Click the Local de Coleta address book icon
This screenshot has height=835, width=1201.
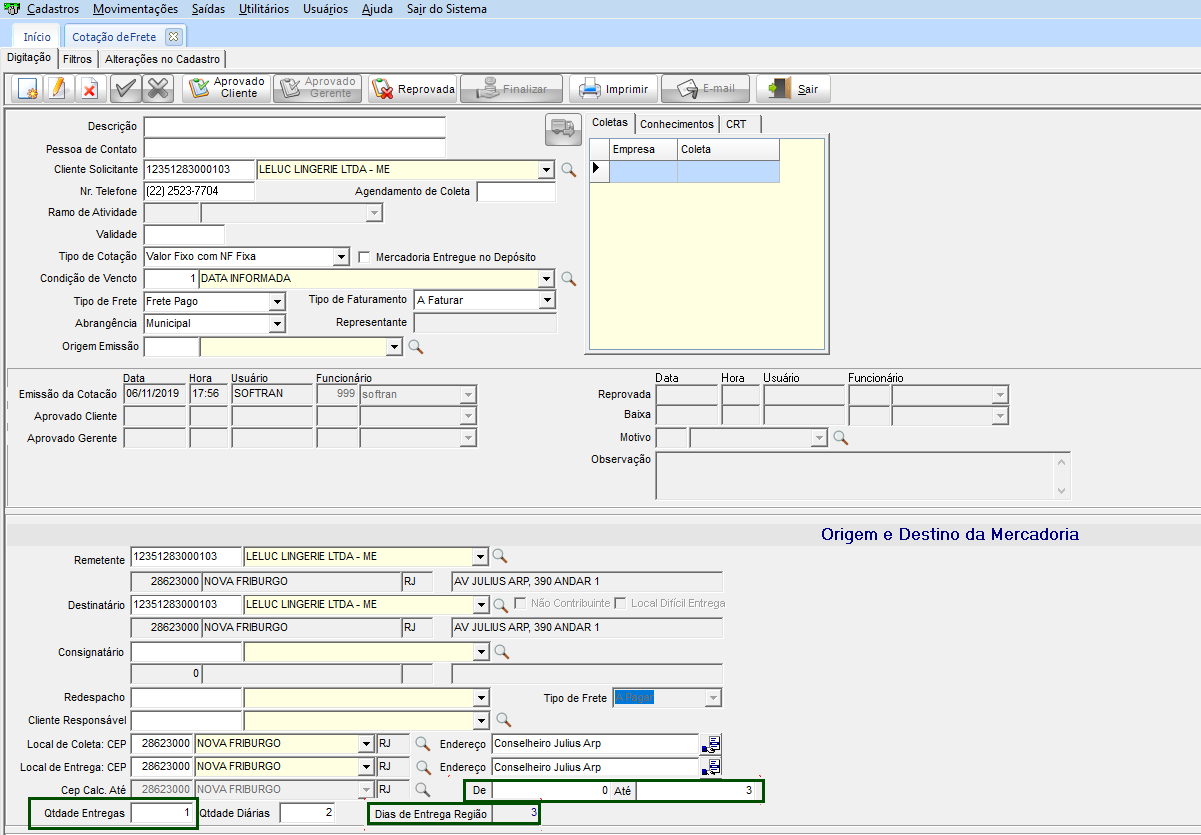tap(711, 743)
